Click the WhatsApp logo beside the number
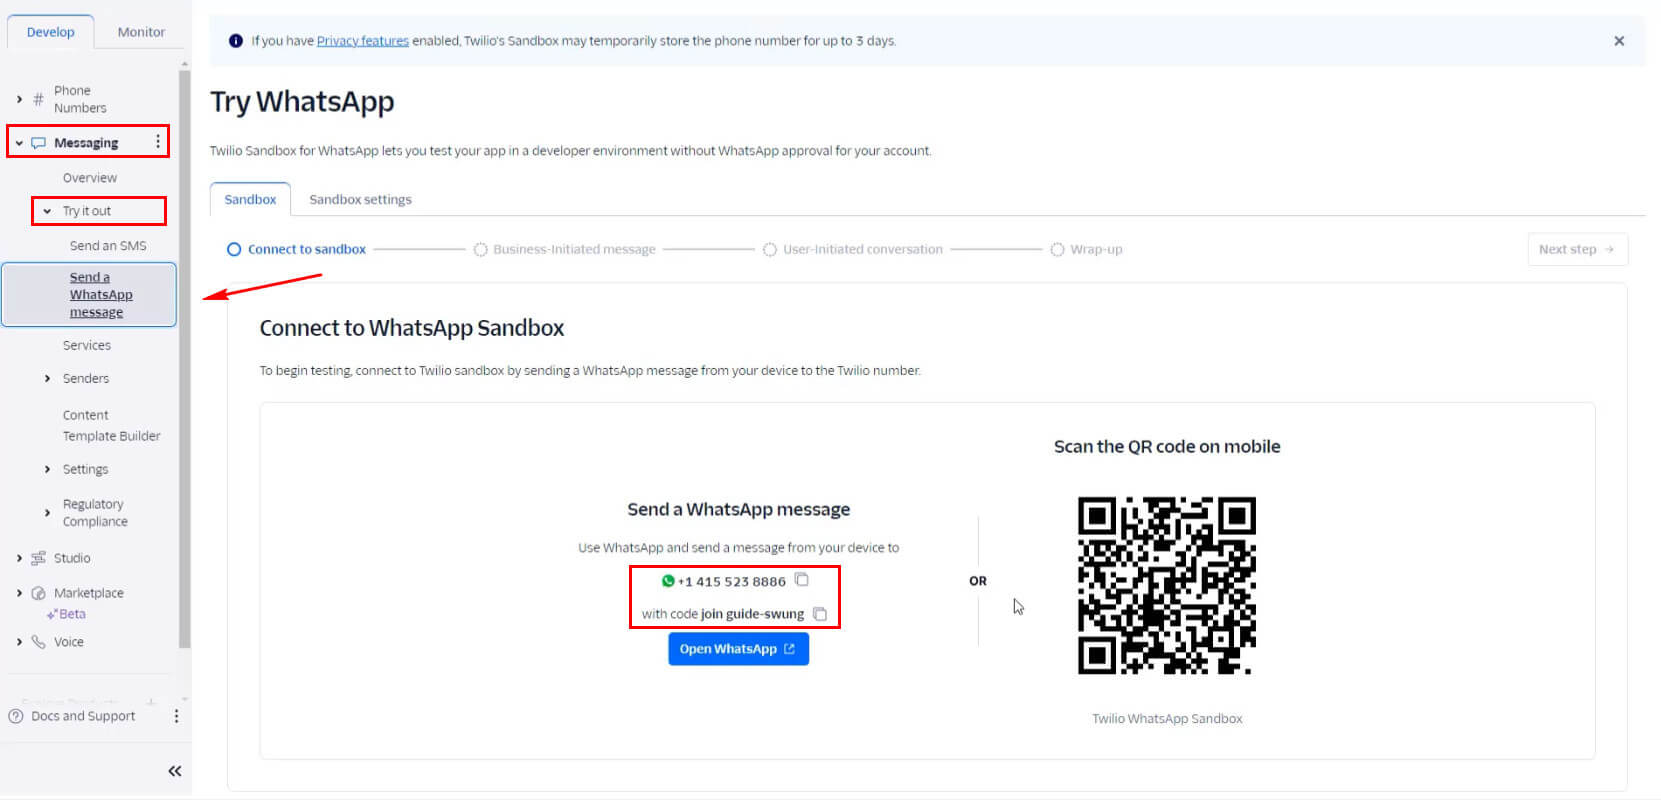 coord(668,581)
